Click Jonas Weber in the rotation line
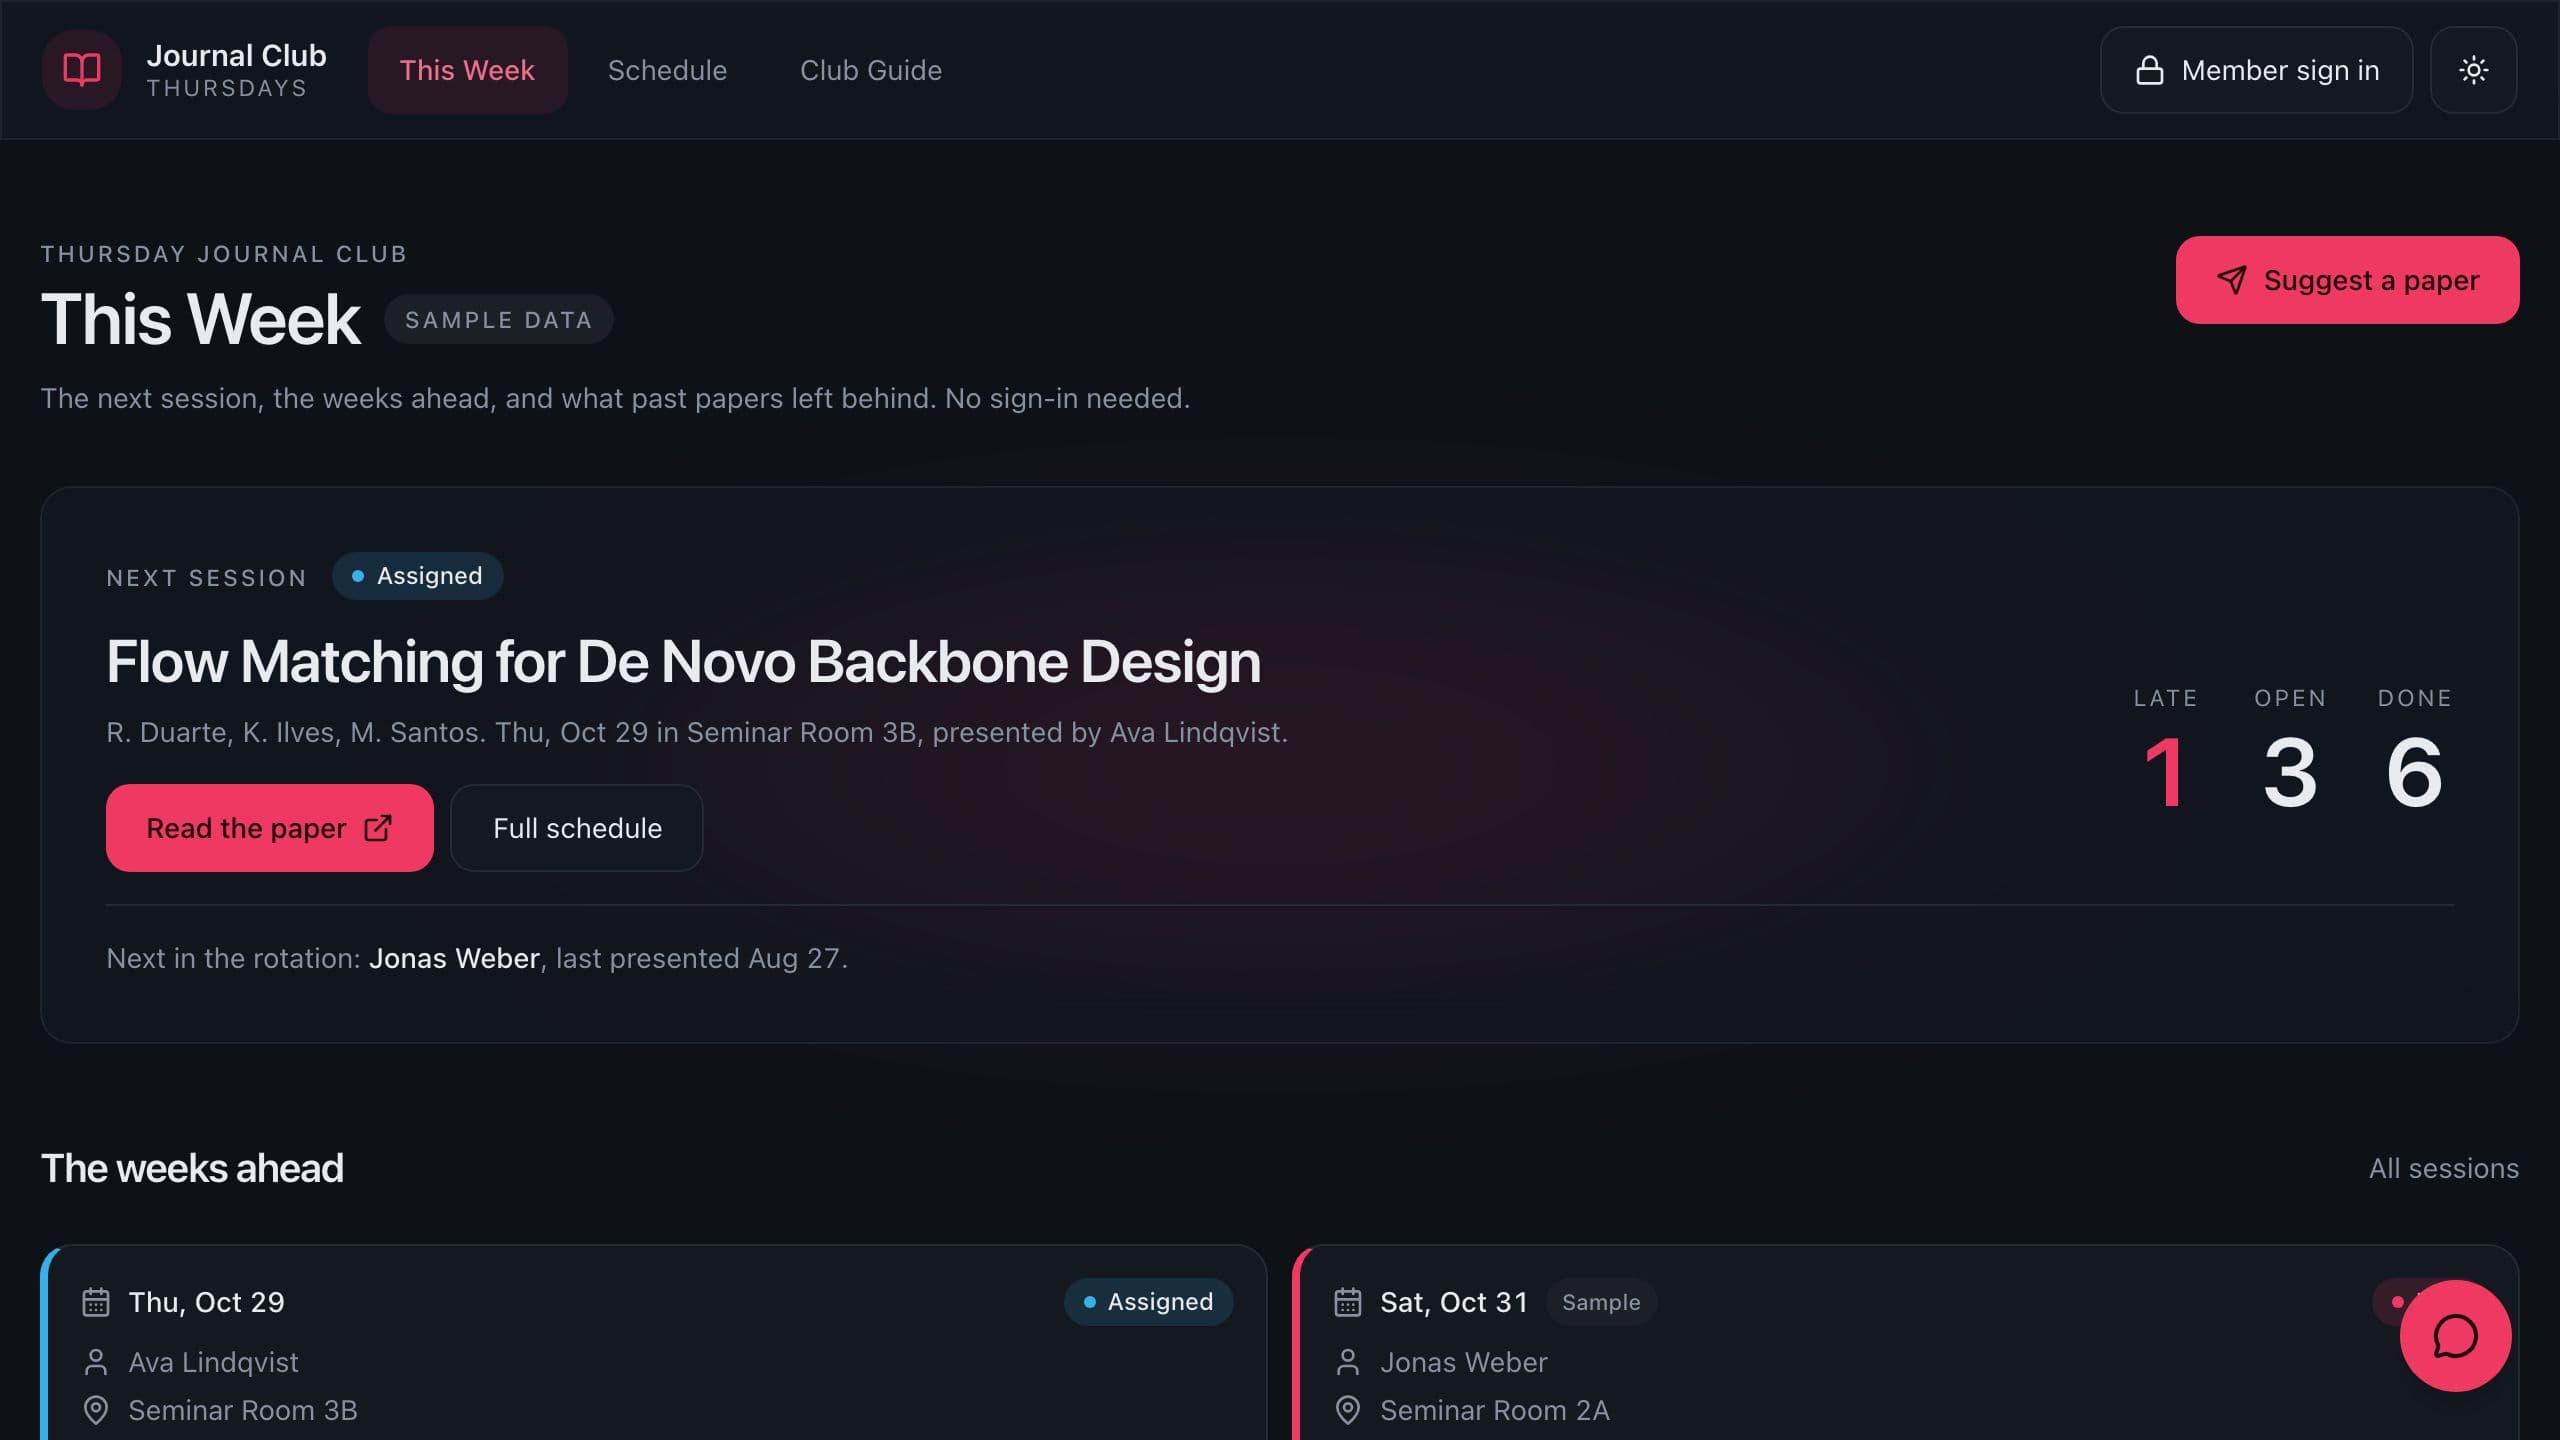2560x1440 pixels. 454,958
